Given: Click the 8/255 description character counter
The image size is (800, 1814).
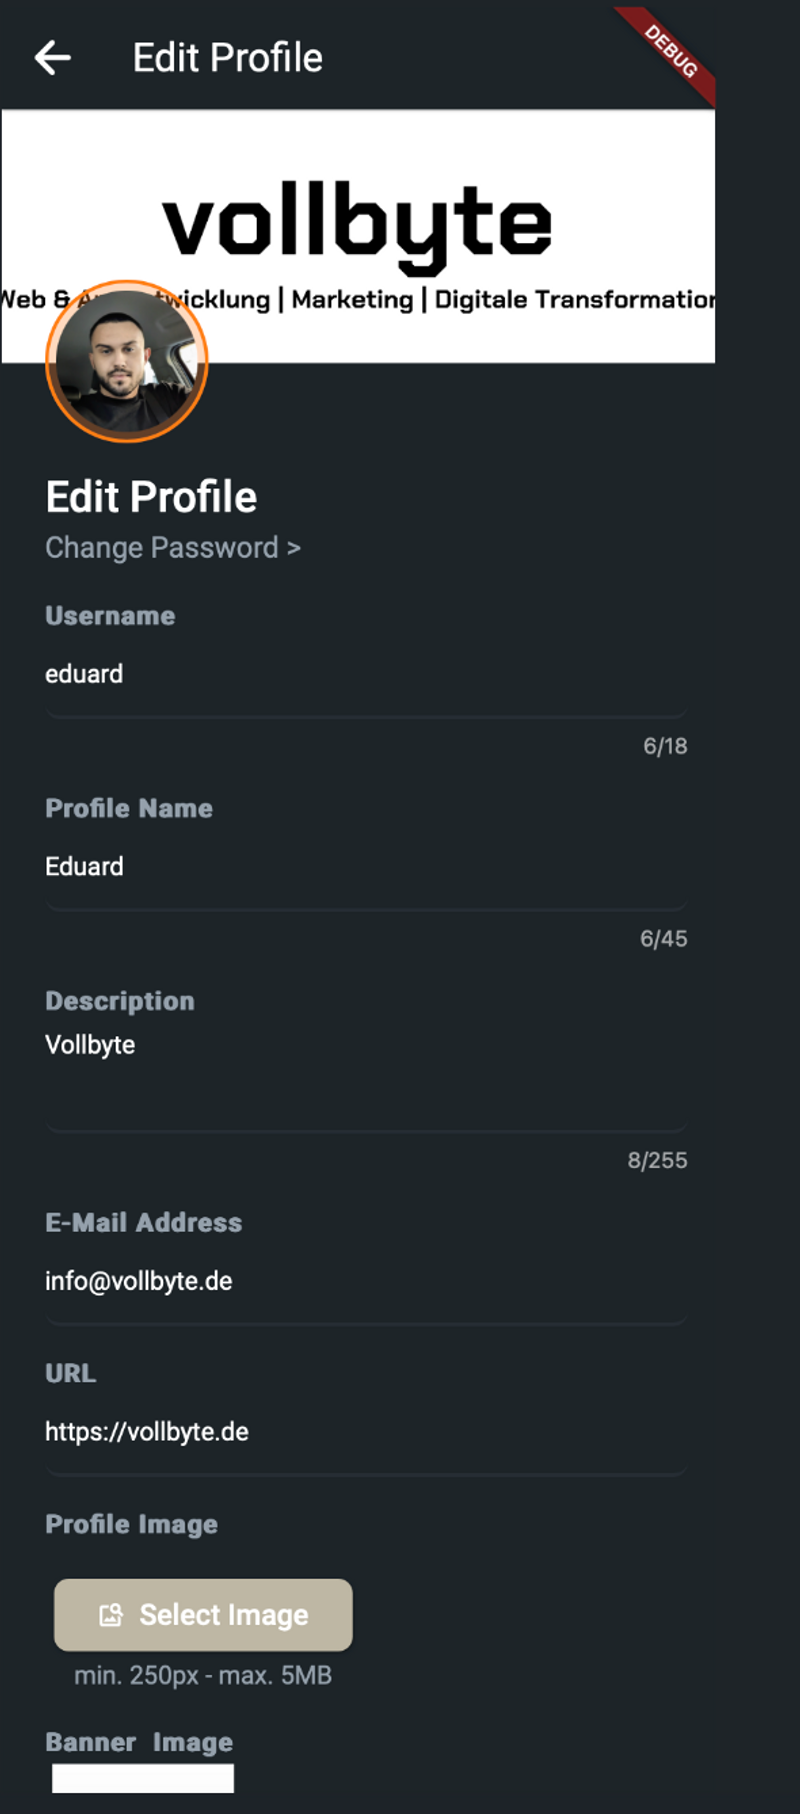Looking at the screenshot, I should (x=657, y=1160).
